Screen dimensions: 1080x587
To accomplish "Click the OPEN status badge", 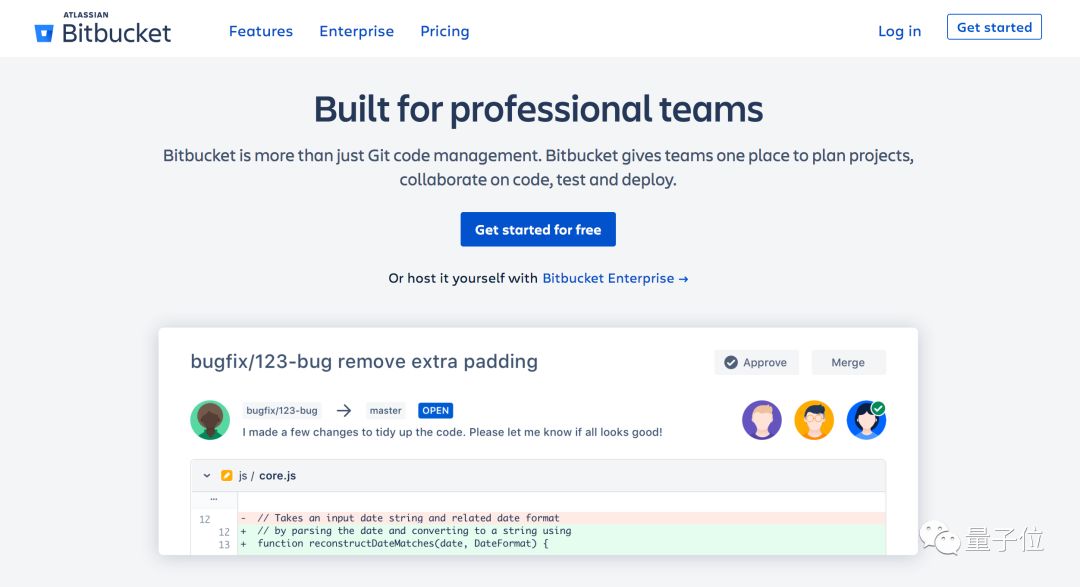I will (x=436, y=411).
